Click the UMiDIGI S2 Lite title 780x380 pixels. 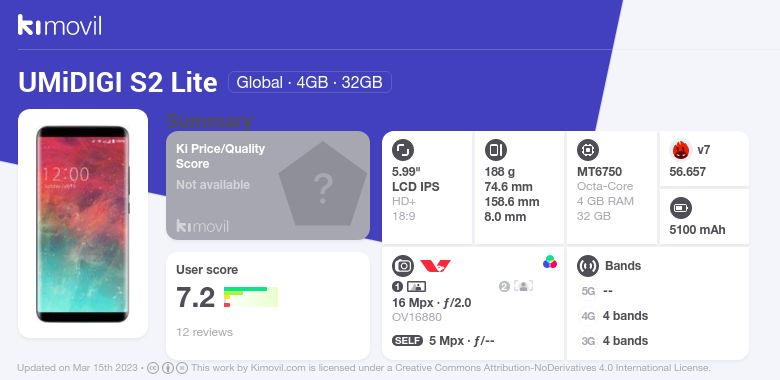117,82
